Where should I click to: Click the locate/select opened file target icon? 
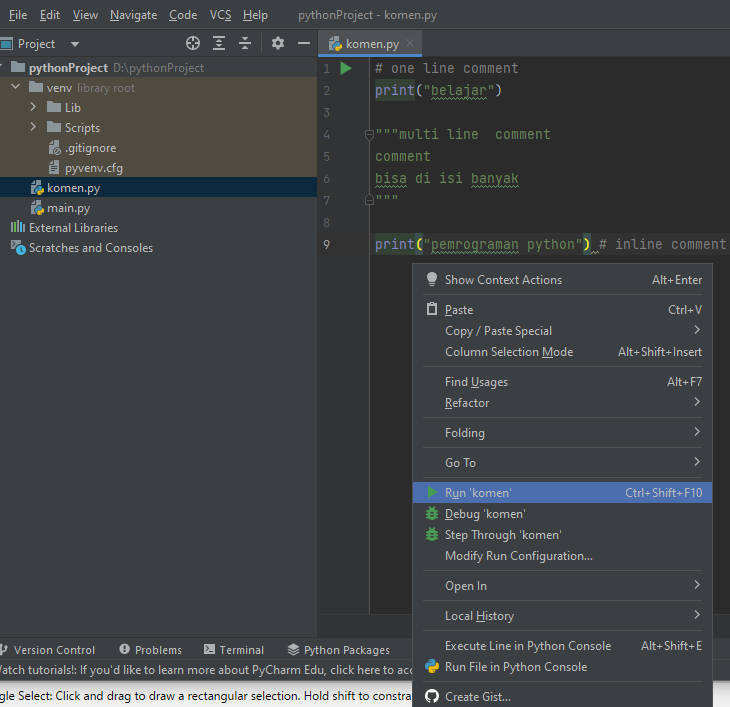point(193,43)
